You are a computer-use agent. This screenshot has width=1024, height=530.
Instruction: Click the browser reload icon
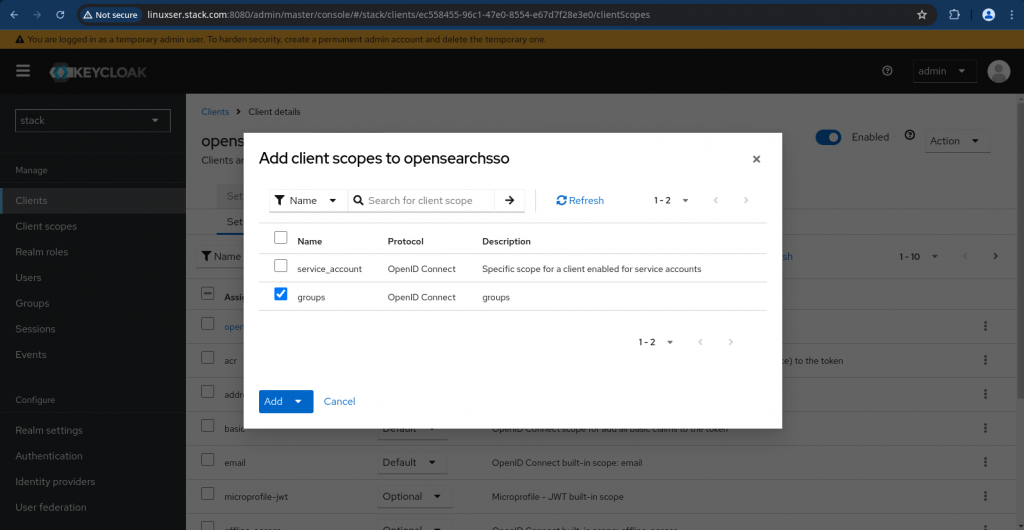[x=60, y=15]
